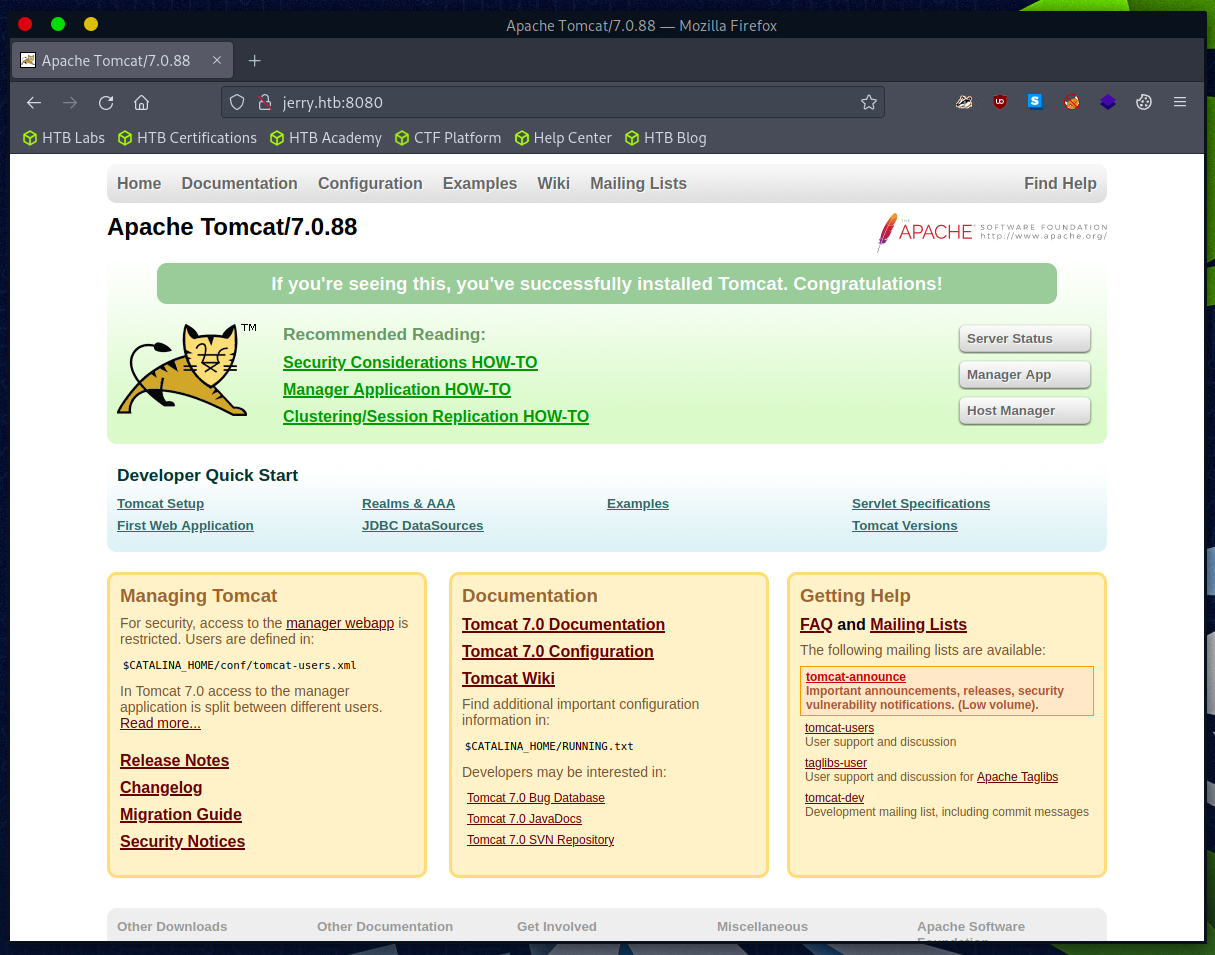Open Clustering/Session Replication HOW-TO link
1215x955 pixels.
coord(436,416)
